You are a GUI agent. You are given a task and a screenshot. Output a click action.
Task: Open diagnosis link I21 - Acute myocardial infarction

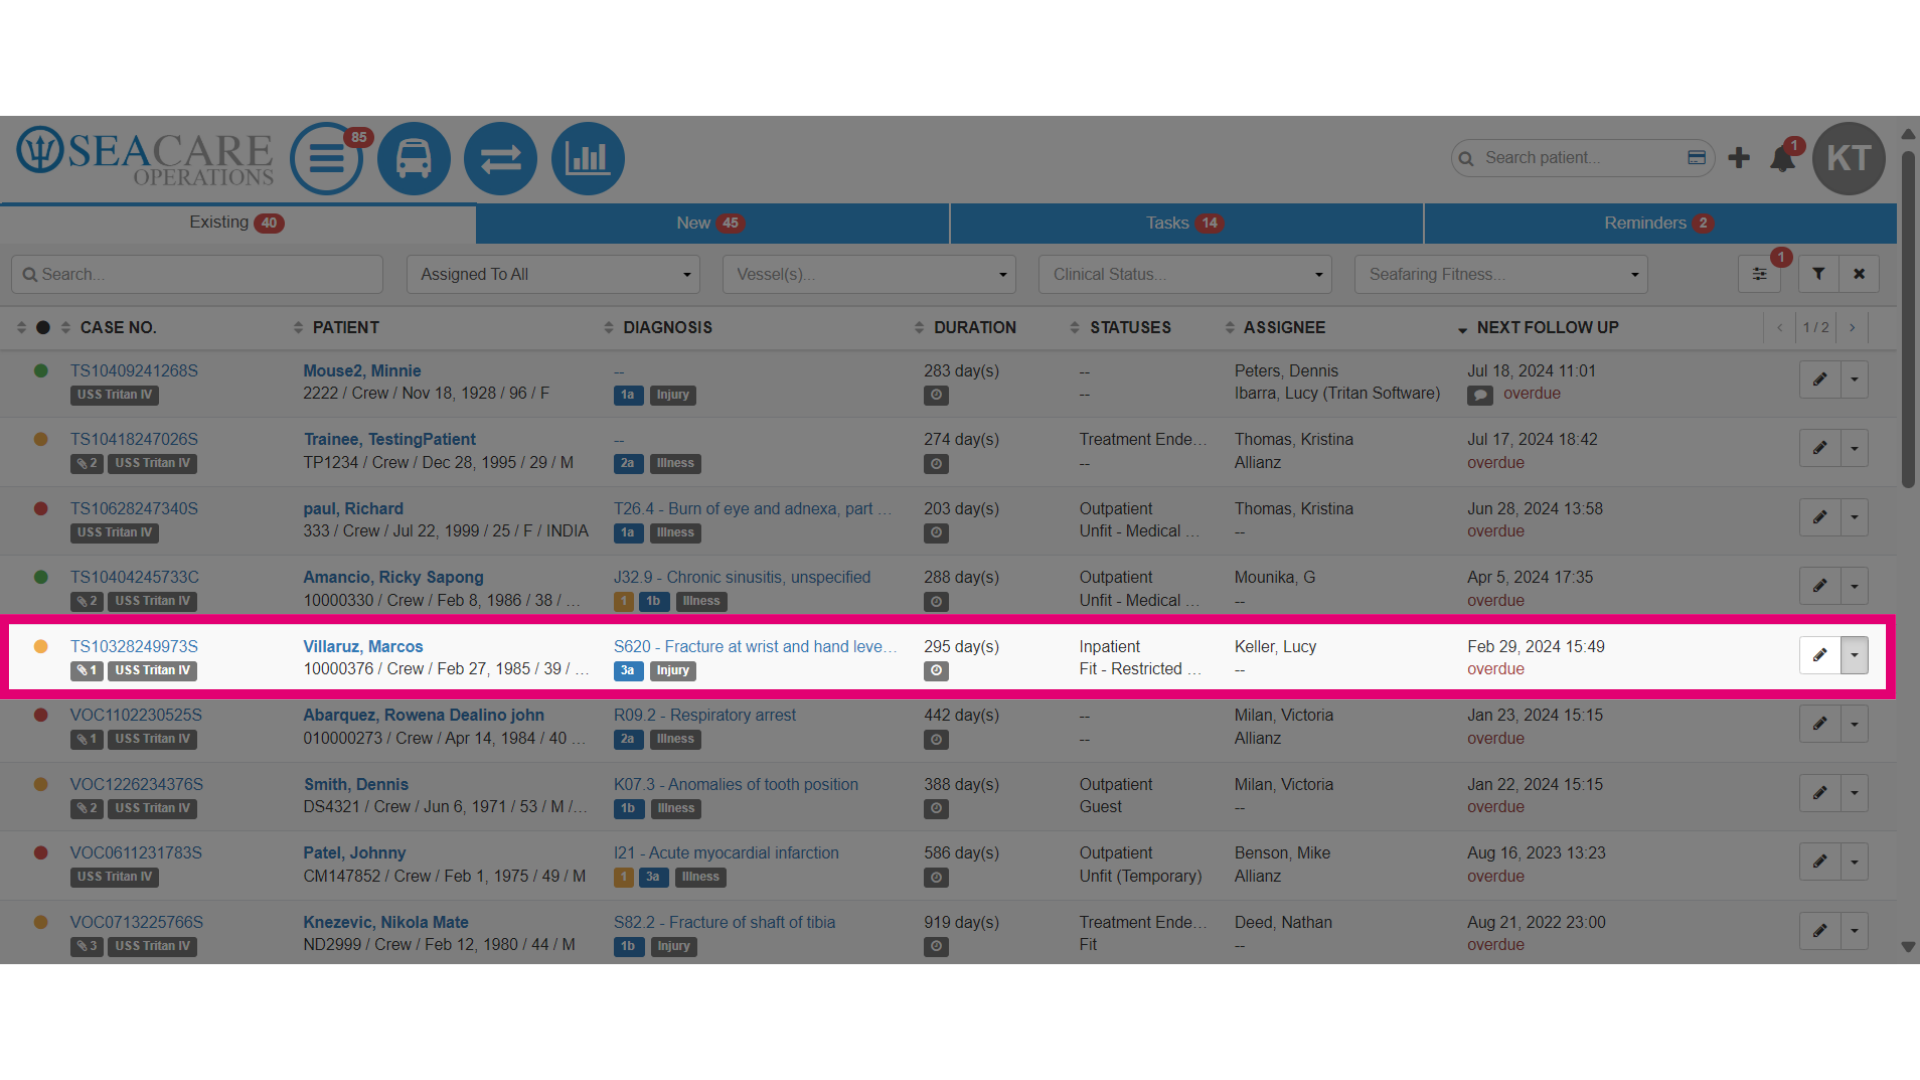[726, 853]
